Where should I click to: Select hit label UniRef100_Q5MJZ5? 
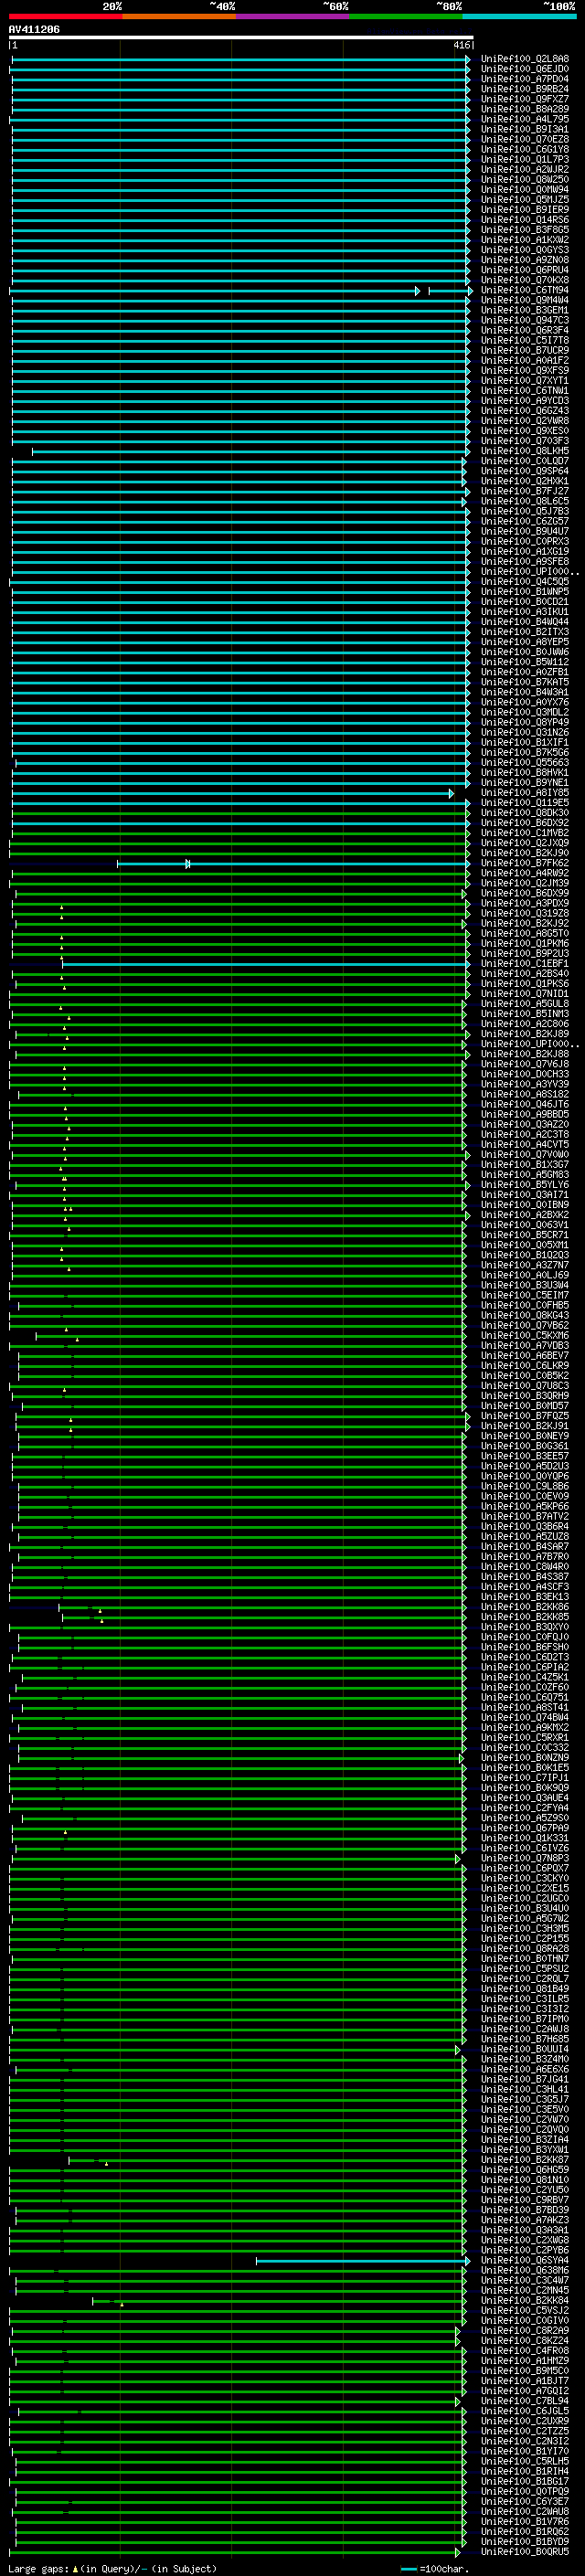pyautogui.click(x=524, y=200)
